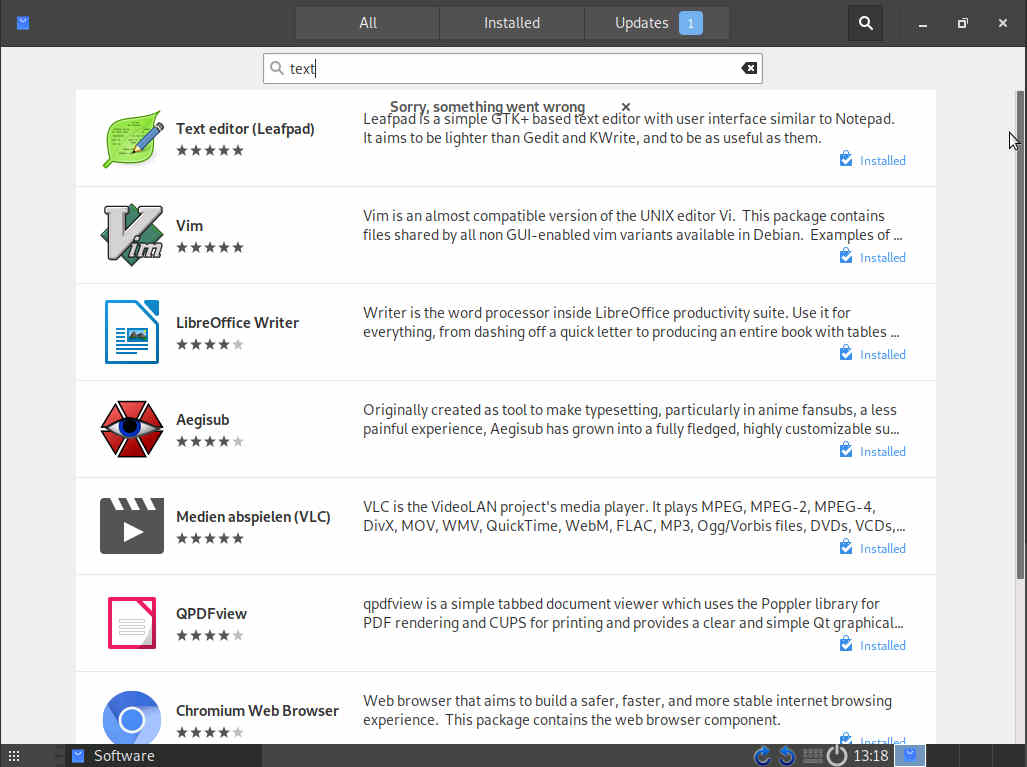
Task: Click the Installed label for Vim
Action: [x=882, y=257]
